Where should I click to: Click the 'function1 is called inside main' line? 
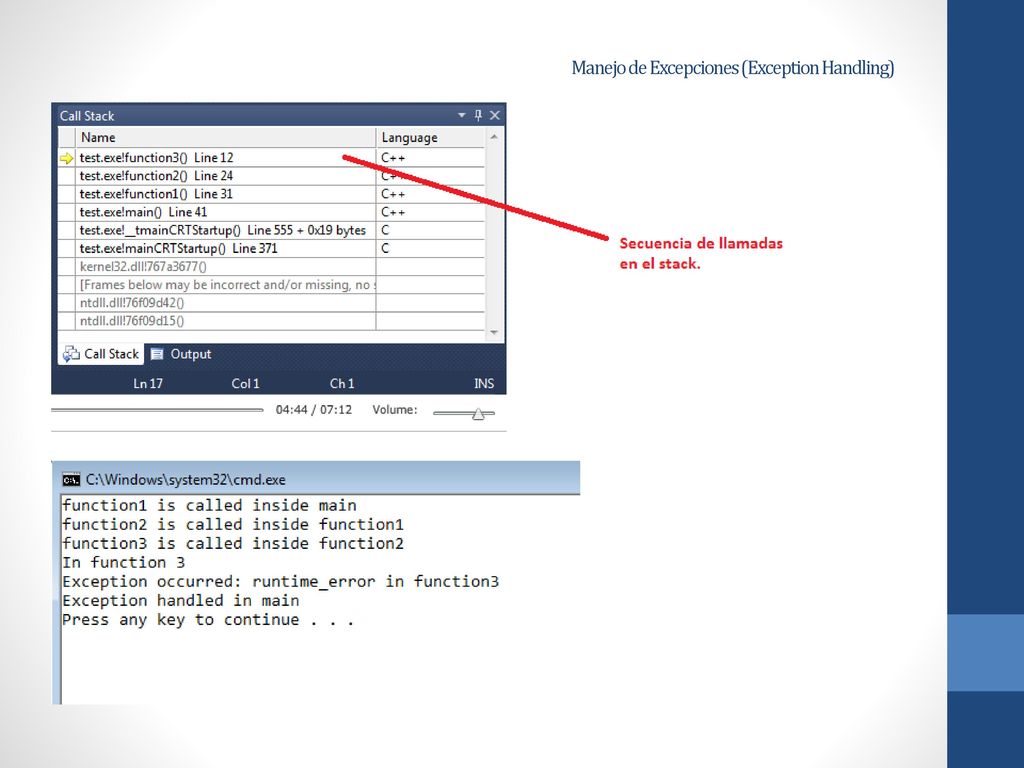(x=210, y=505)
